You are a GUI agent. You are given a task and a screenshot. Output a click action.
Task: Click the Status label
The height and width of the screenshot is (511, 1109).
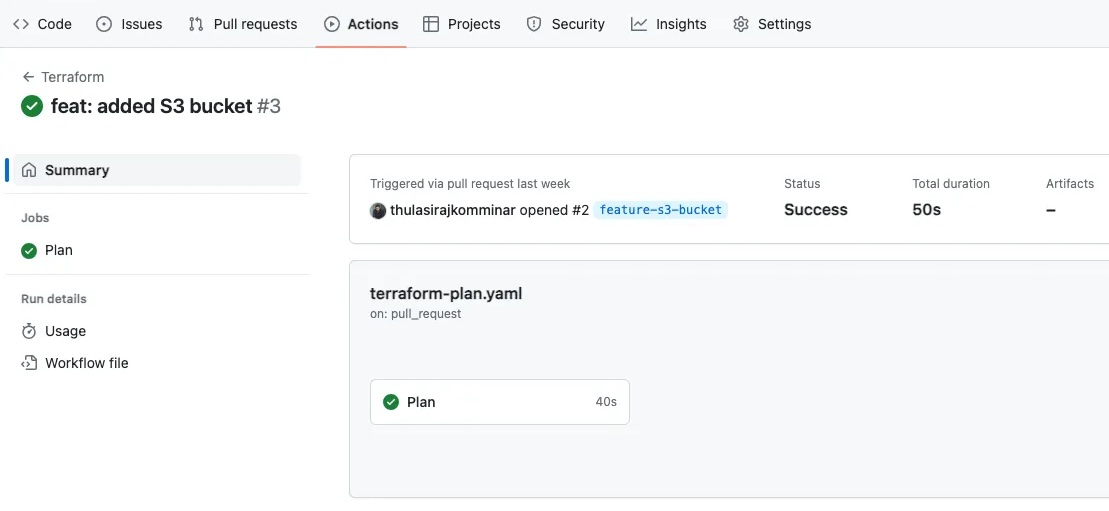802,184
